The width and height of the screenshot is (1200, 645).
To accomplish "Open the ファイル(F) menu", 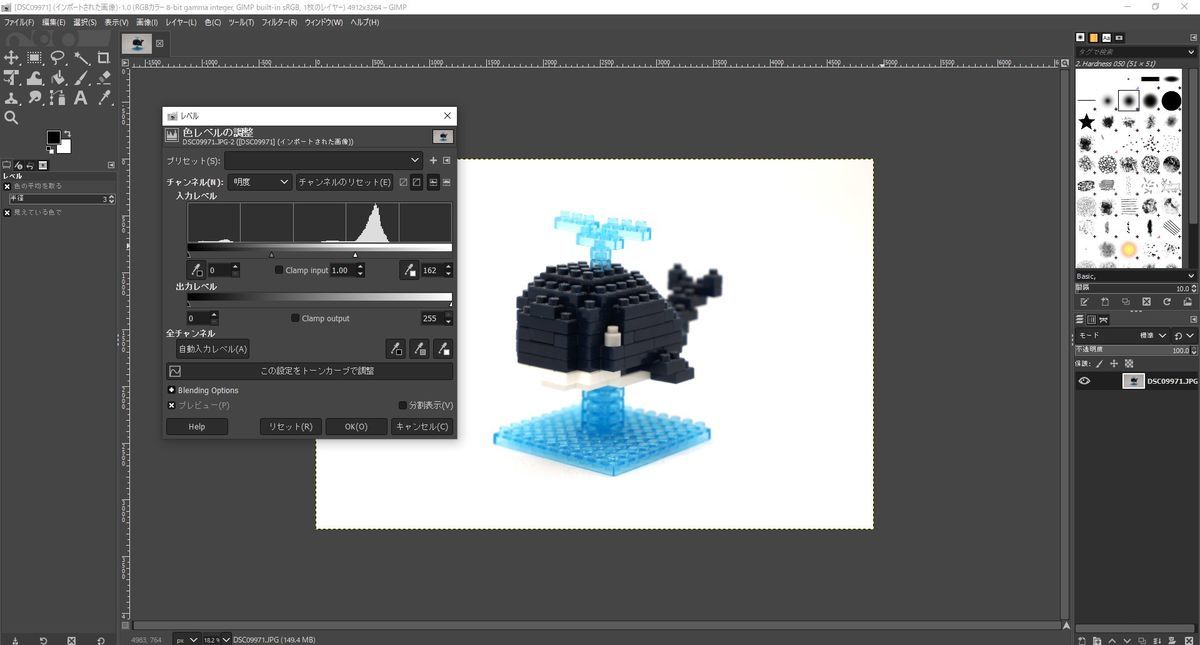I will (x=19, y=22).
